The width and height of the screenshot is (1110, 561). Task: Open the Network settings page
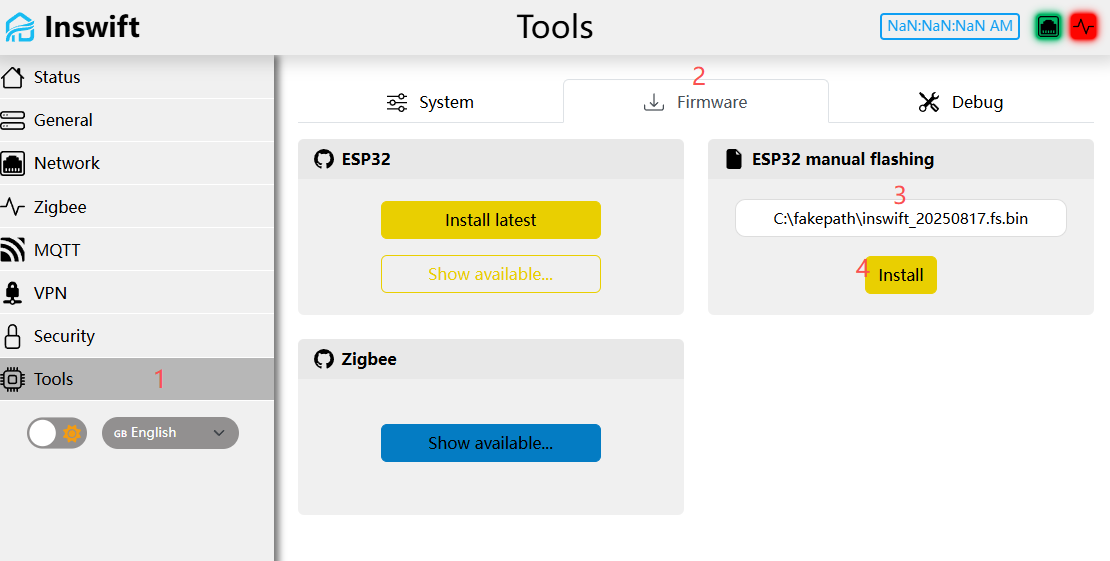[x=137, y=163]
